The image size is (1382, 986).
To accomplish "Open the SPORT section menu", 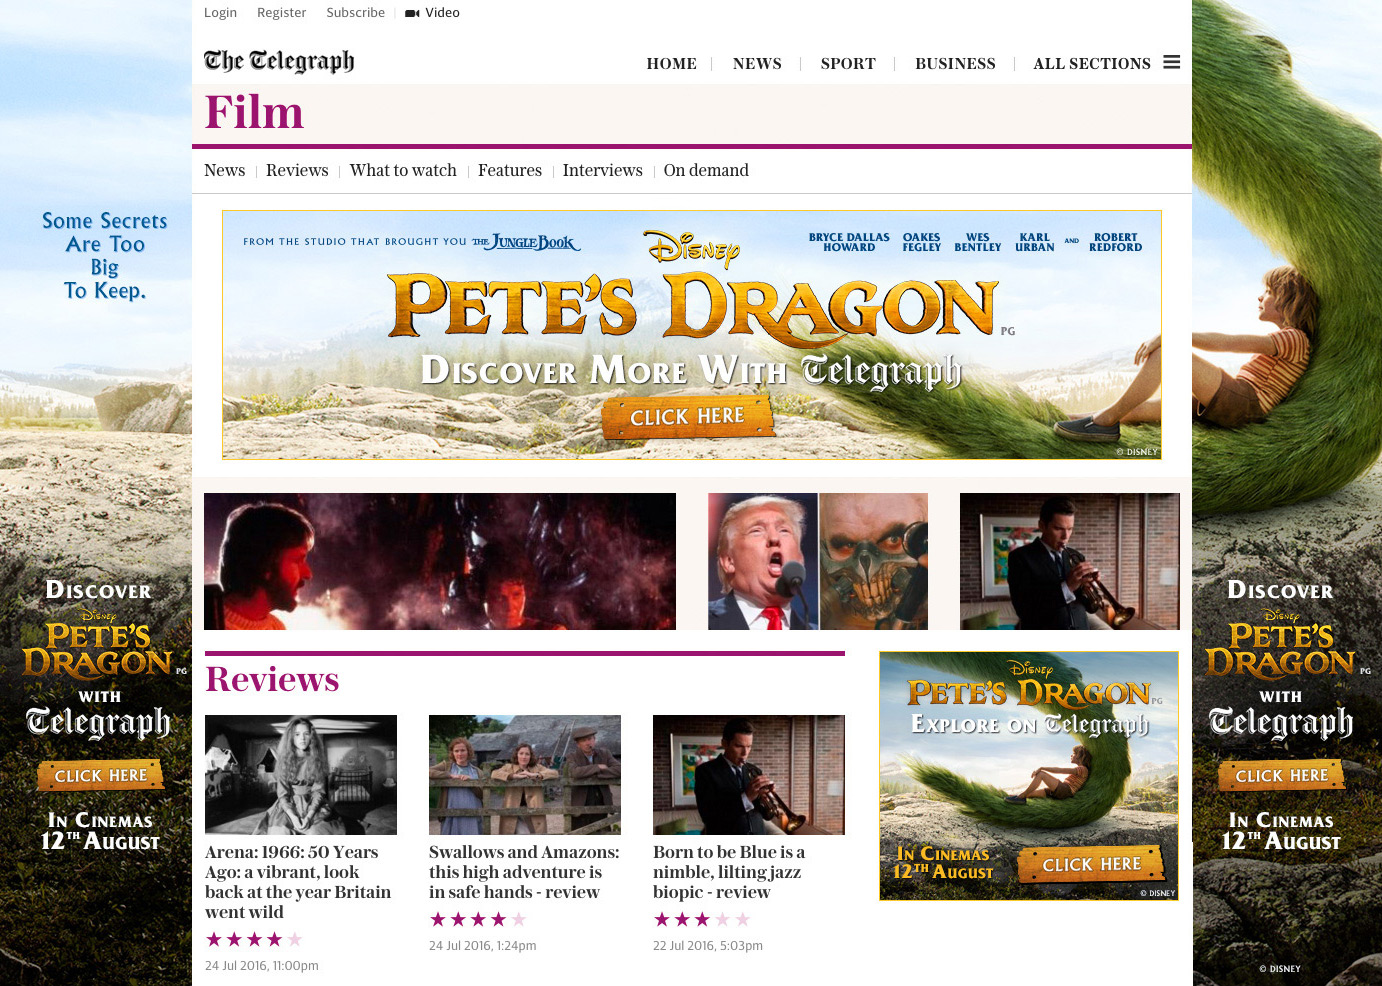I will coord(848,63).
